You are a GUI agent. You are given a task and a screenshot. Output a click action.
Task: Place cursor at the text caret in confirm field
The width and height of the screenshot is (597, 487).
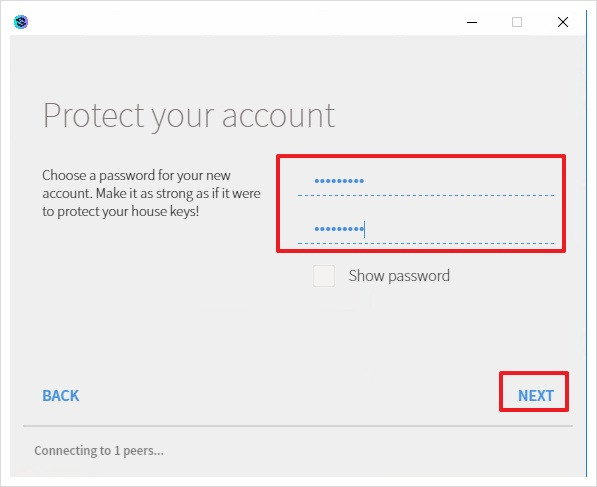(x=365, y=229)
